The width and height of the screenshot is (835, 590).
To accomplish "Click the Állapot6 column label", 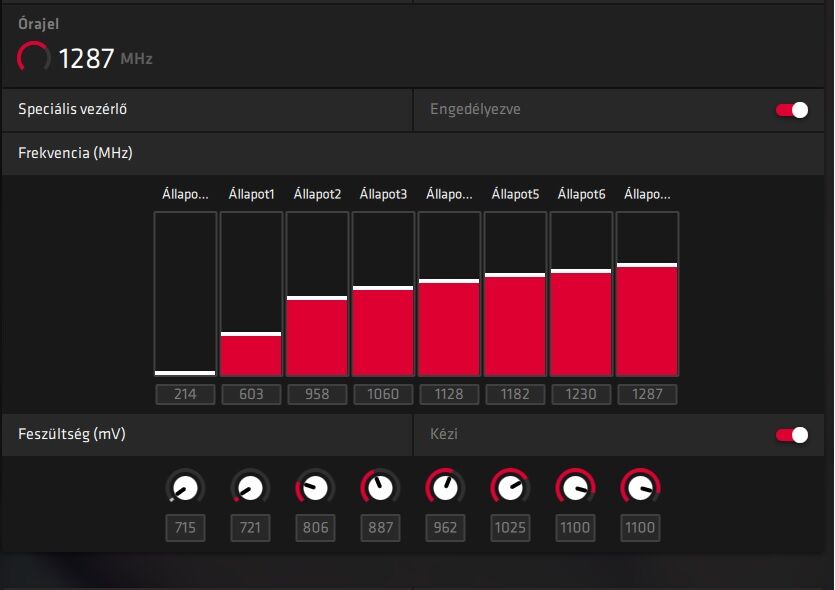I will pos(582,194).
